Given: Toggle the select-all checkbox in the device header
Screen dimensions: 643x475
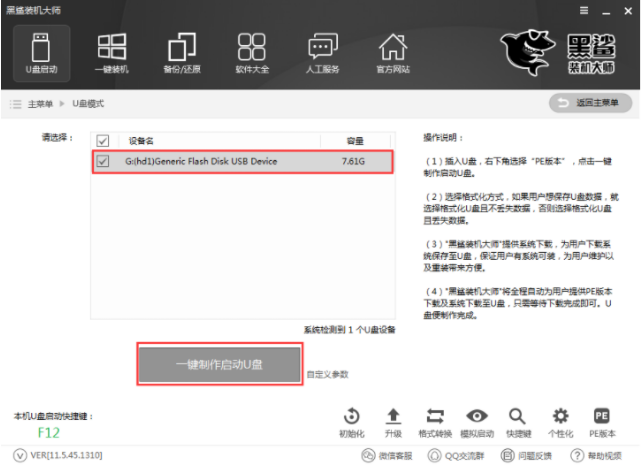Looking at the screenshot, I should tap(101, 141).
